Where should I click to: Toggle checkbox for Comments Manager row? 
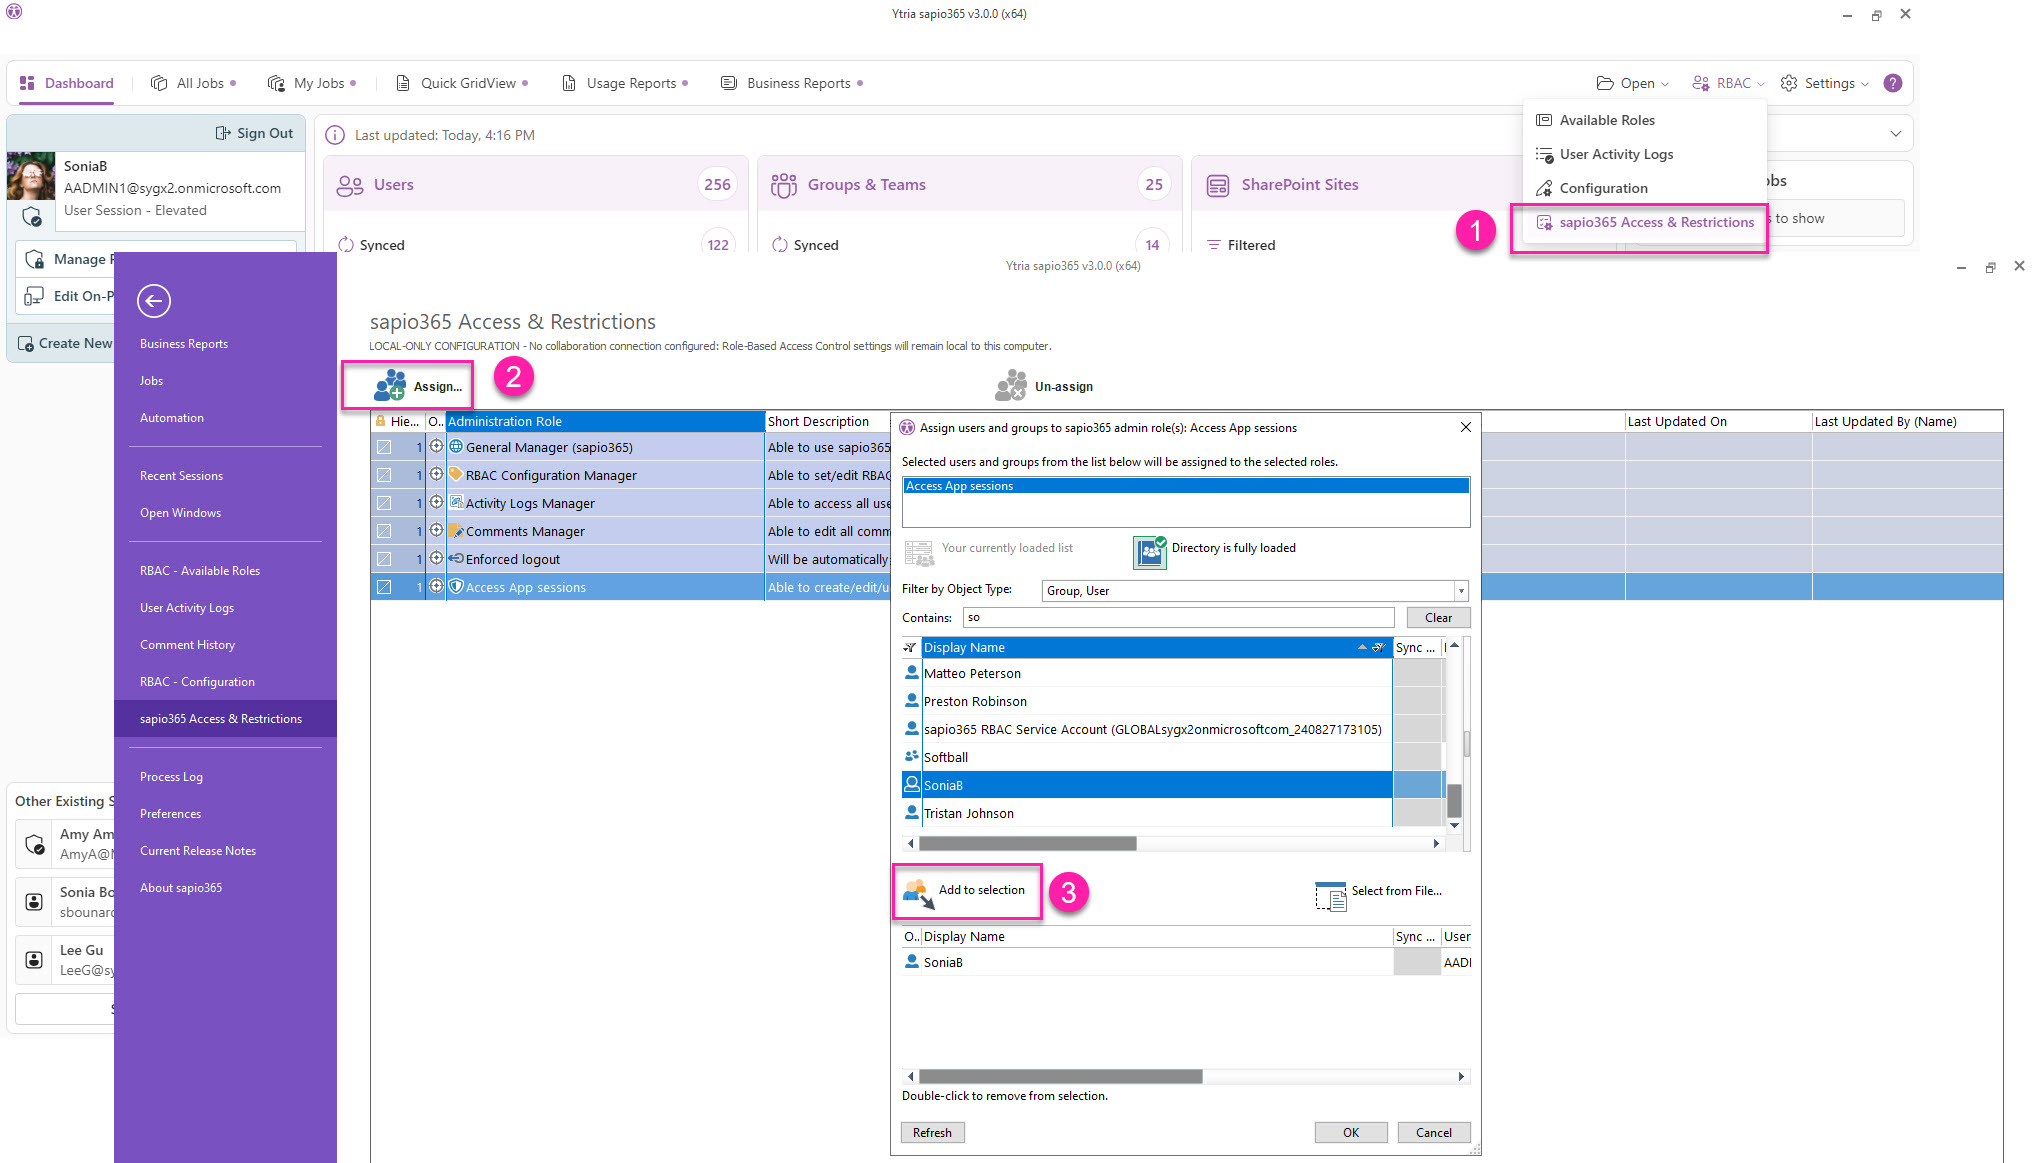click(x=384, y=531)
